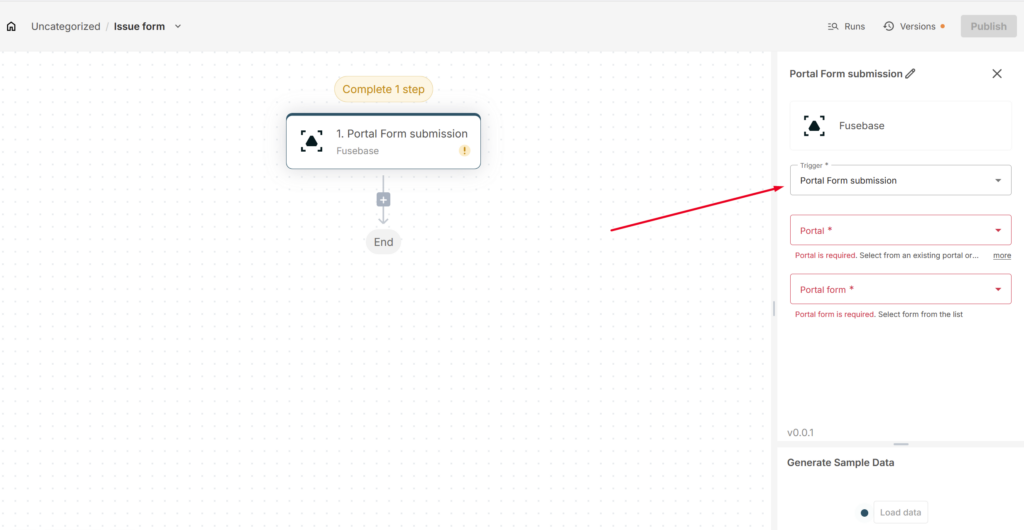Click the Complete 1 step badge
Viewport: 1024px width, 530px height.
click(x=383, y=89)
